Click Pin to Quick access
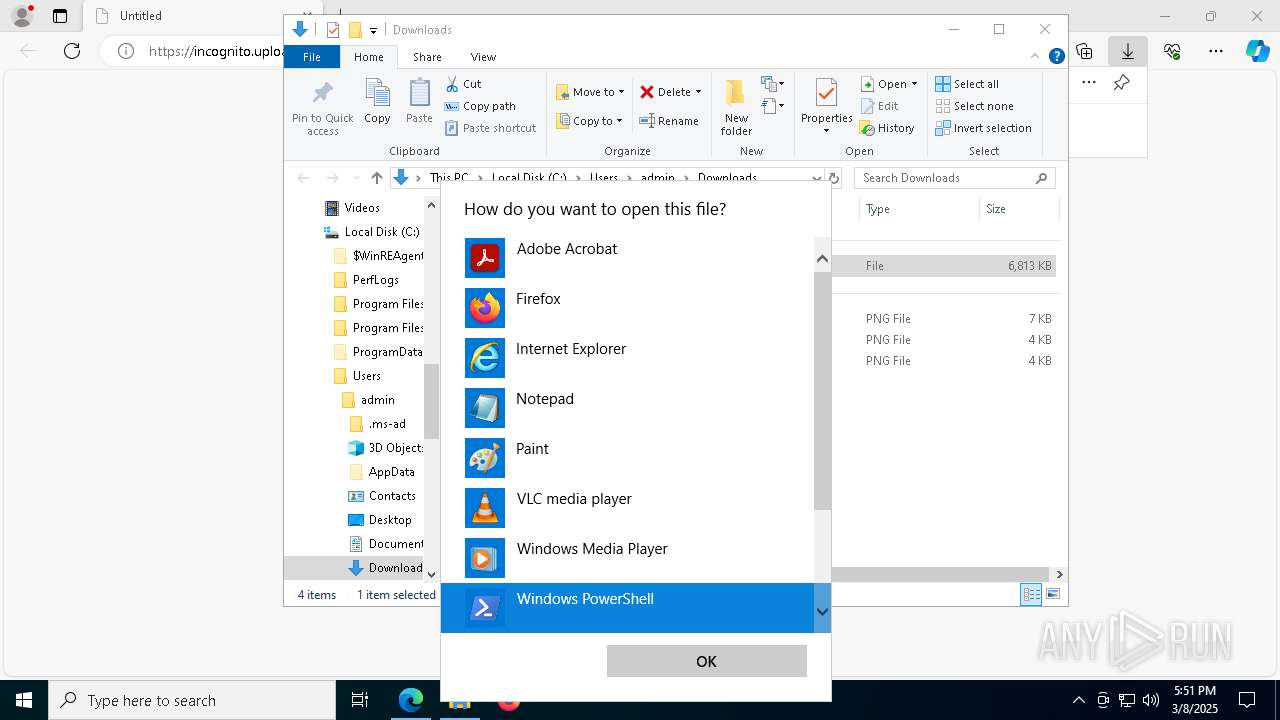The height and width of the screenshot is (720, 1280). [x=322, y=108]
